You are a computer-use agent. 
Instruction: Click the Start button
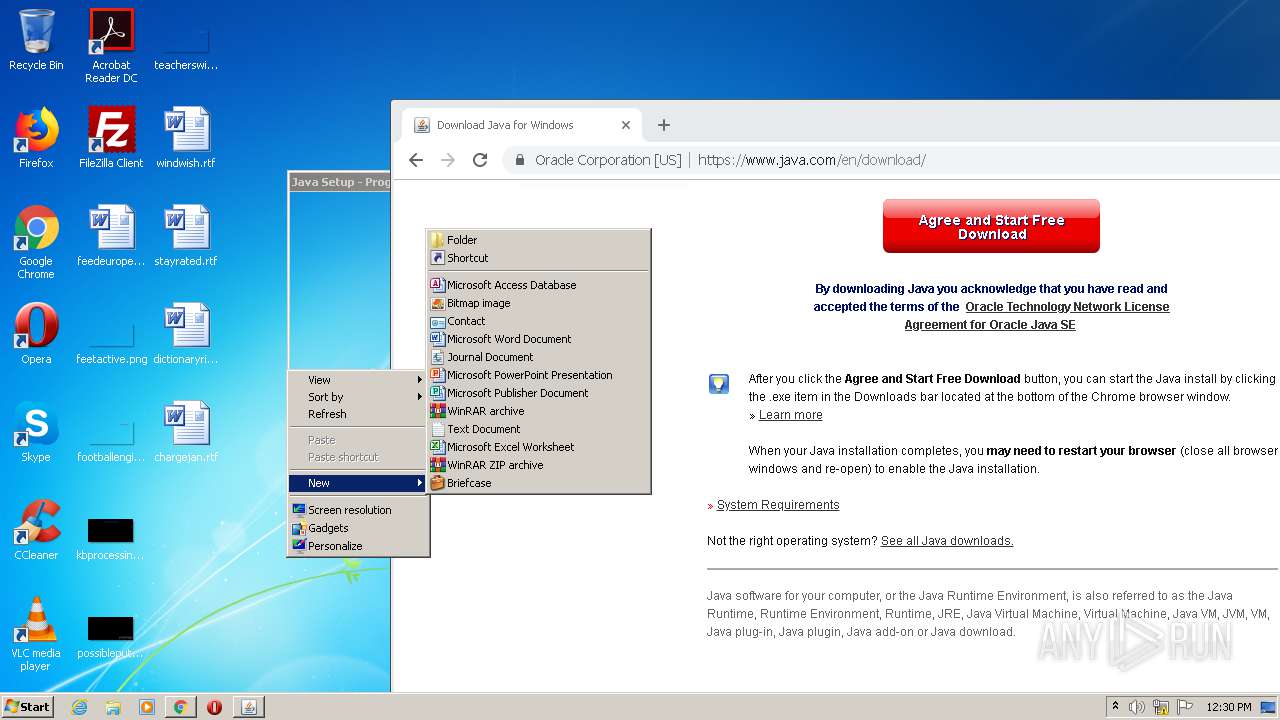click(28, 707)
